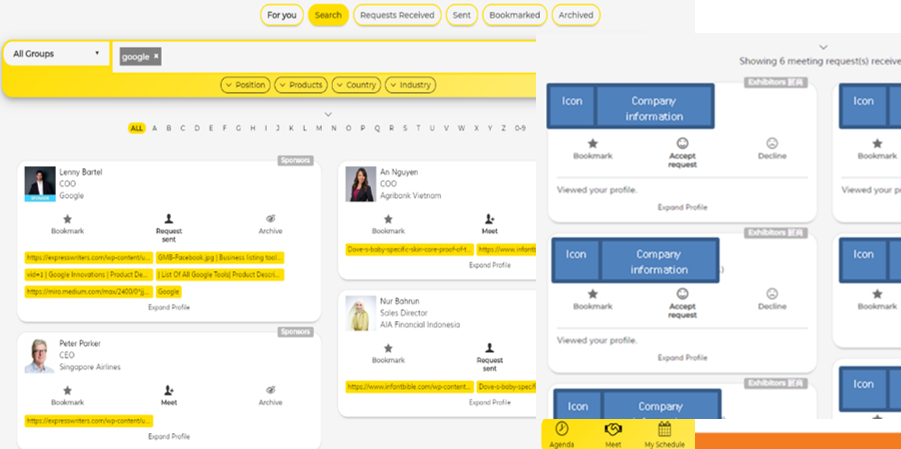
Task: Open the All Groups dropdown
Action: 56,53
